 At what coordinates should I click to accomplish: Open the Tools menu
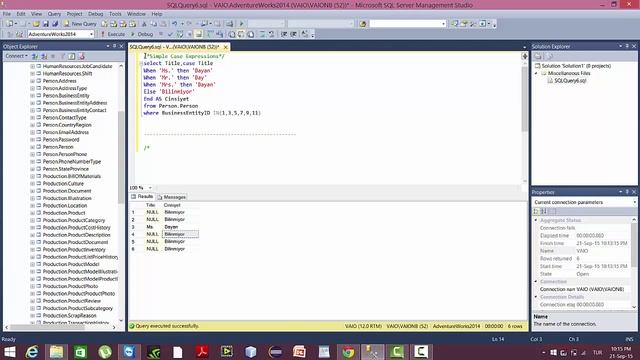(115, 14)
